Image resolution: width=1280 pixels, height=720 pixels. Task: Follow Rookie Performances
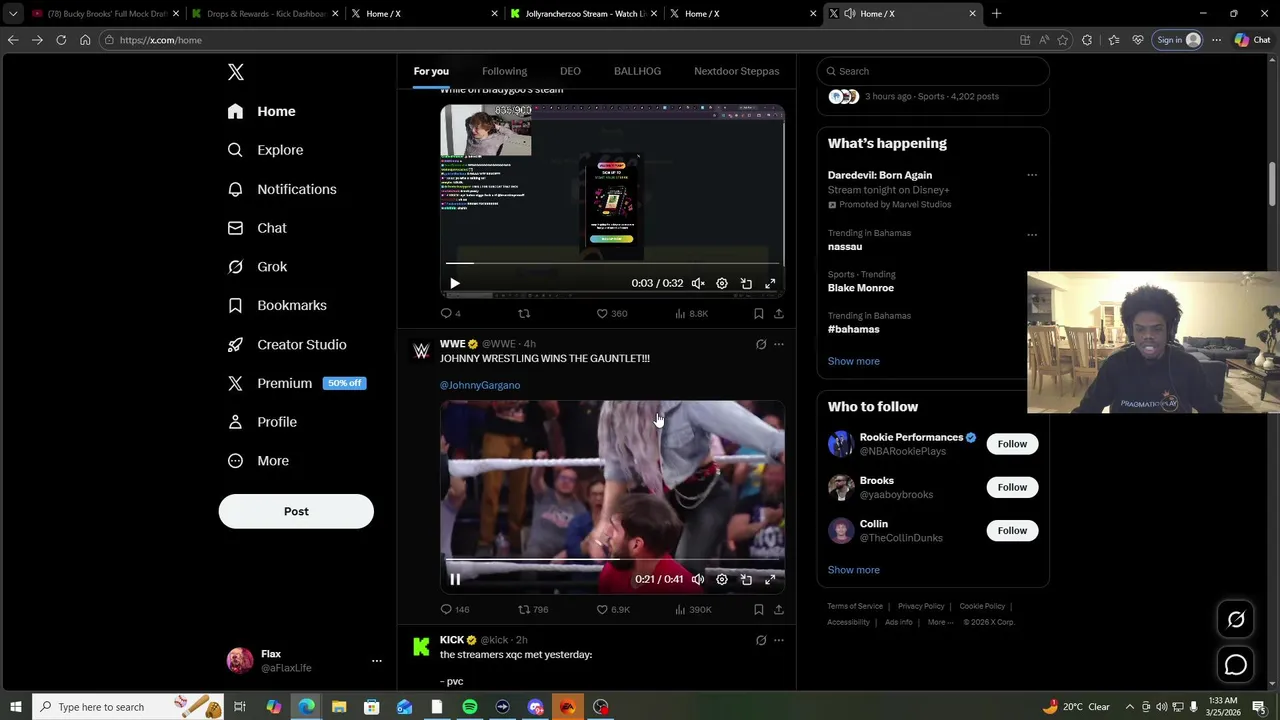coord(1012,444)
